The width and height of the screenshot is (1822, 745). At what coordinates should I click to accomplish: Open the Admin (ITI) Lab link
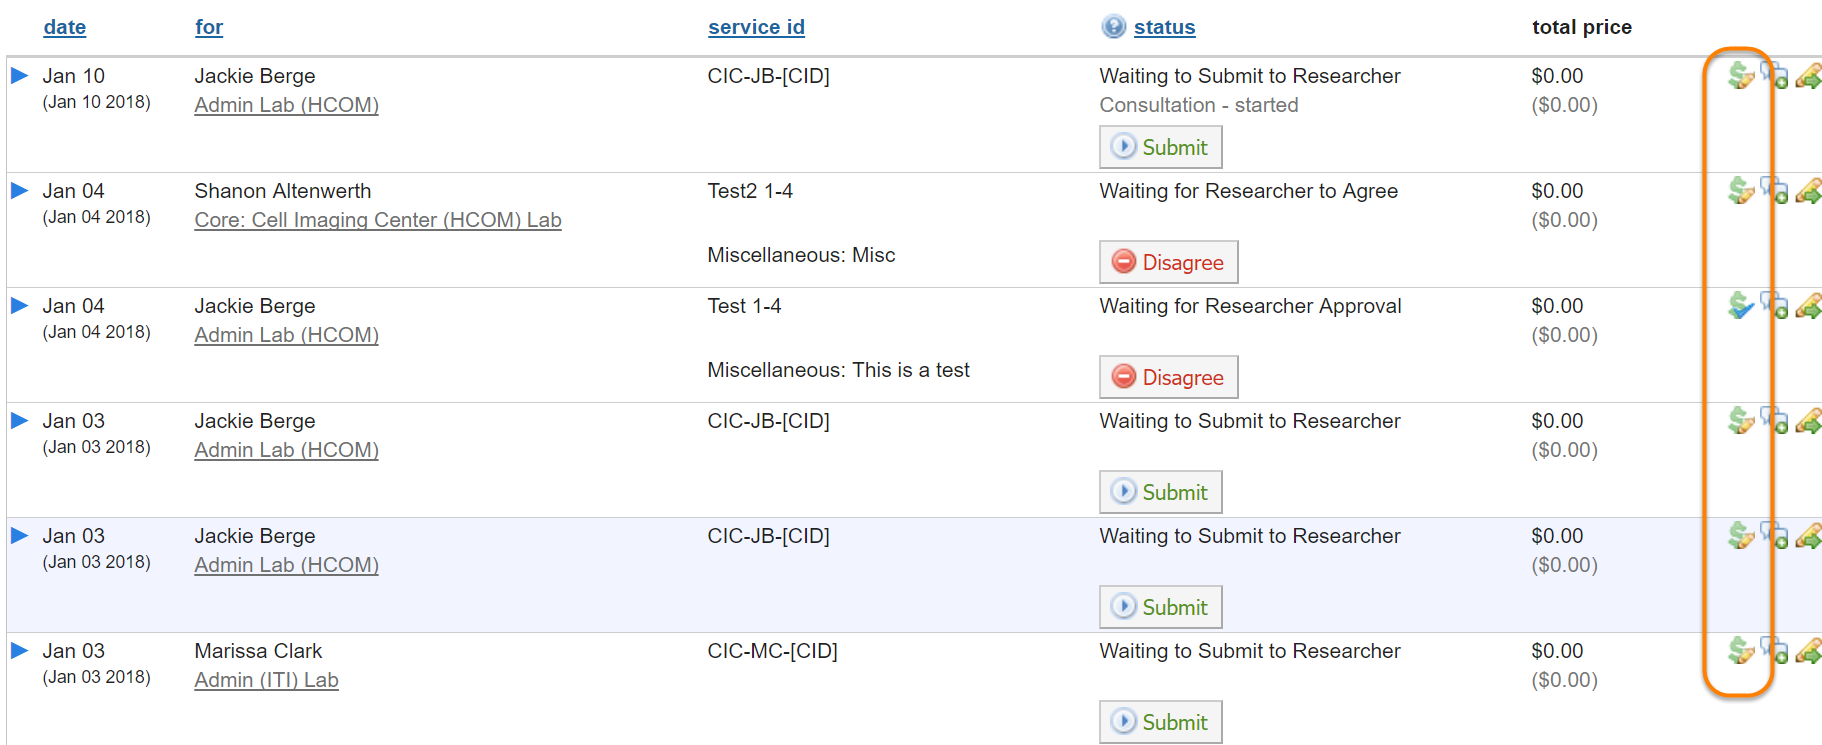point(266,680)
